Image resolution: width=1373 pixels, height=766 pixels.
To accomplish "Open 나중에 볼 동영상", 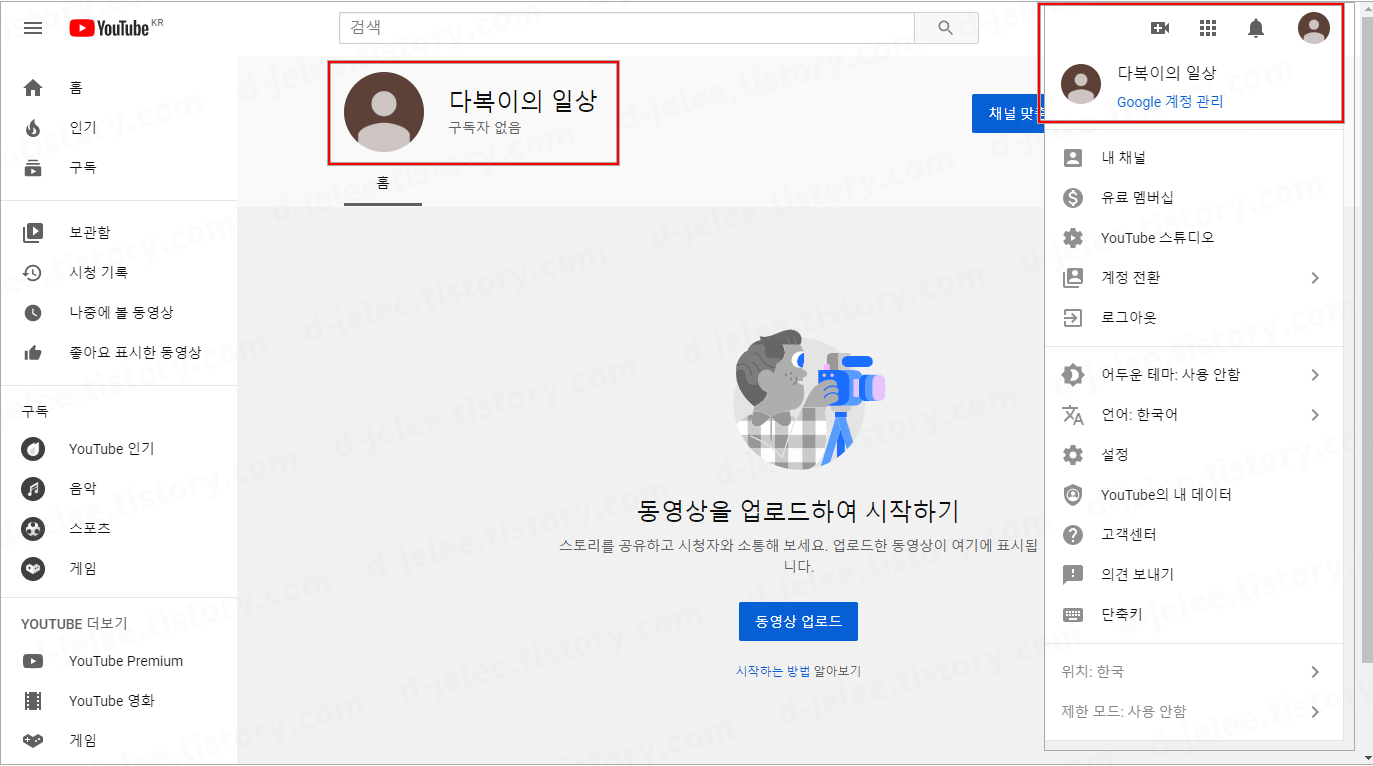I will [119, 312].
